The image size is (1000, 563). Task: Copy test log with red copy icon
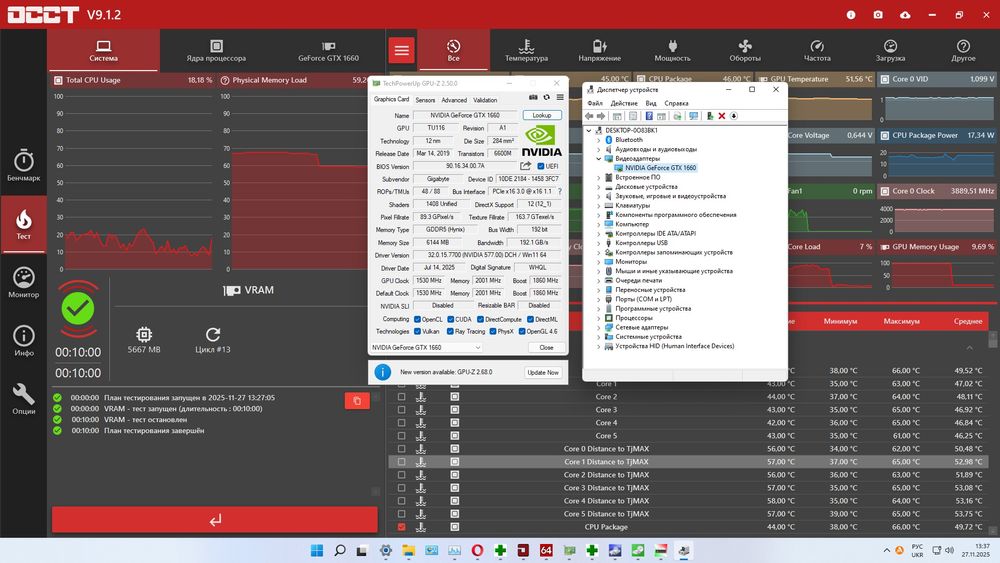click(357, 401)
